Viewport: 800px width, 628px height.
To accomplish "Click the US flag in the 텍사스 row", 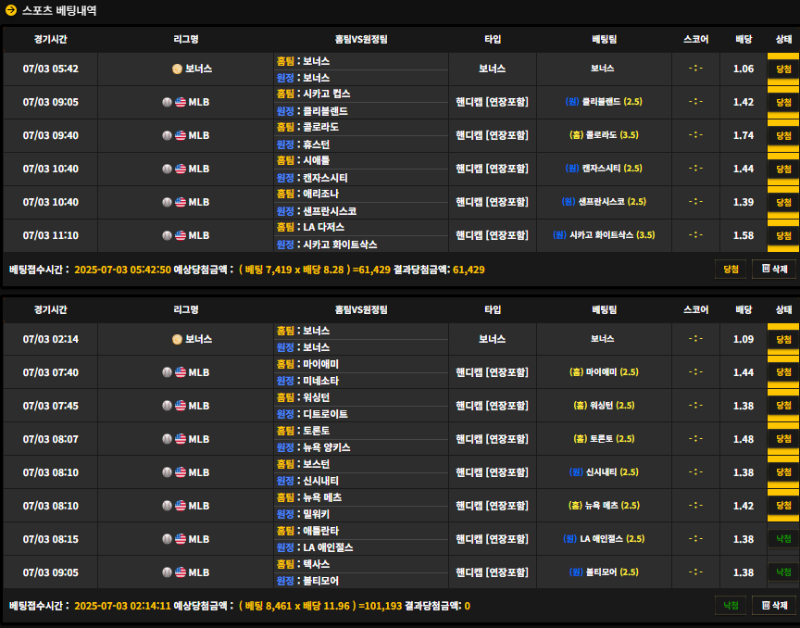I will point(181,572).
